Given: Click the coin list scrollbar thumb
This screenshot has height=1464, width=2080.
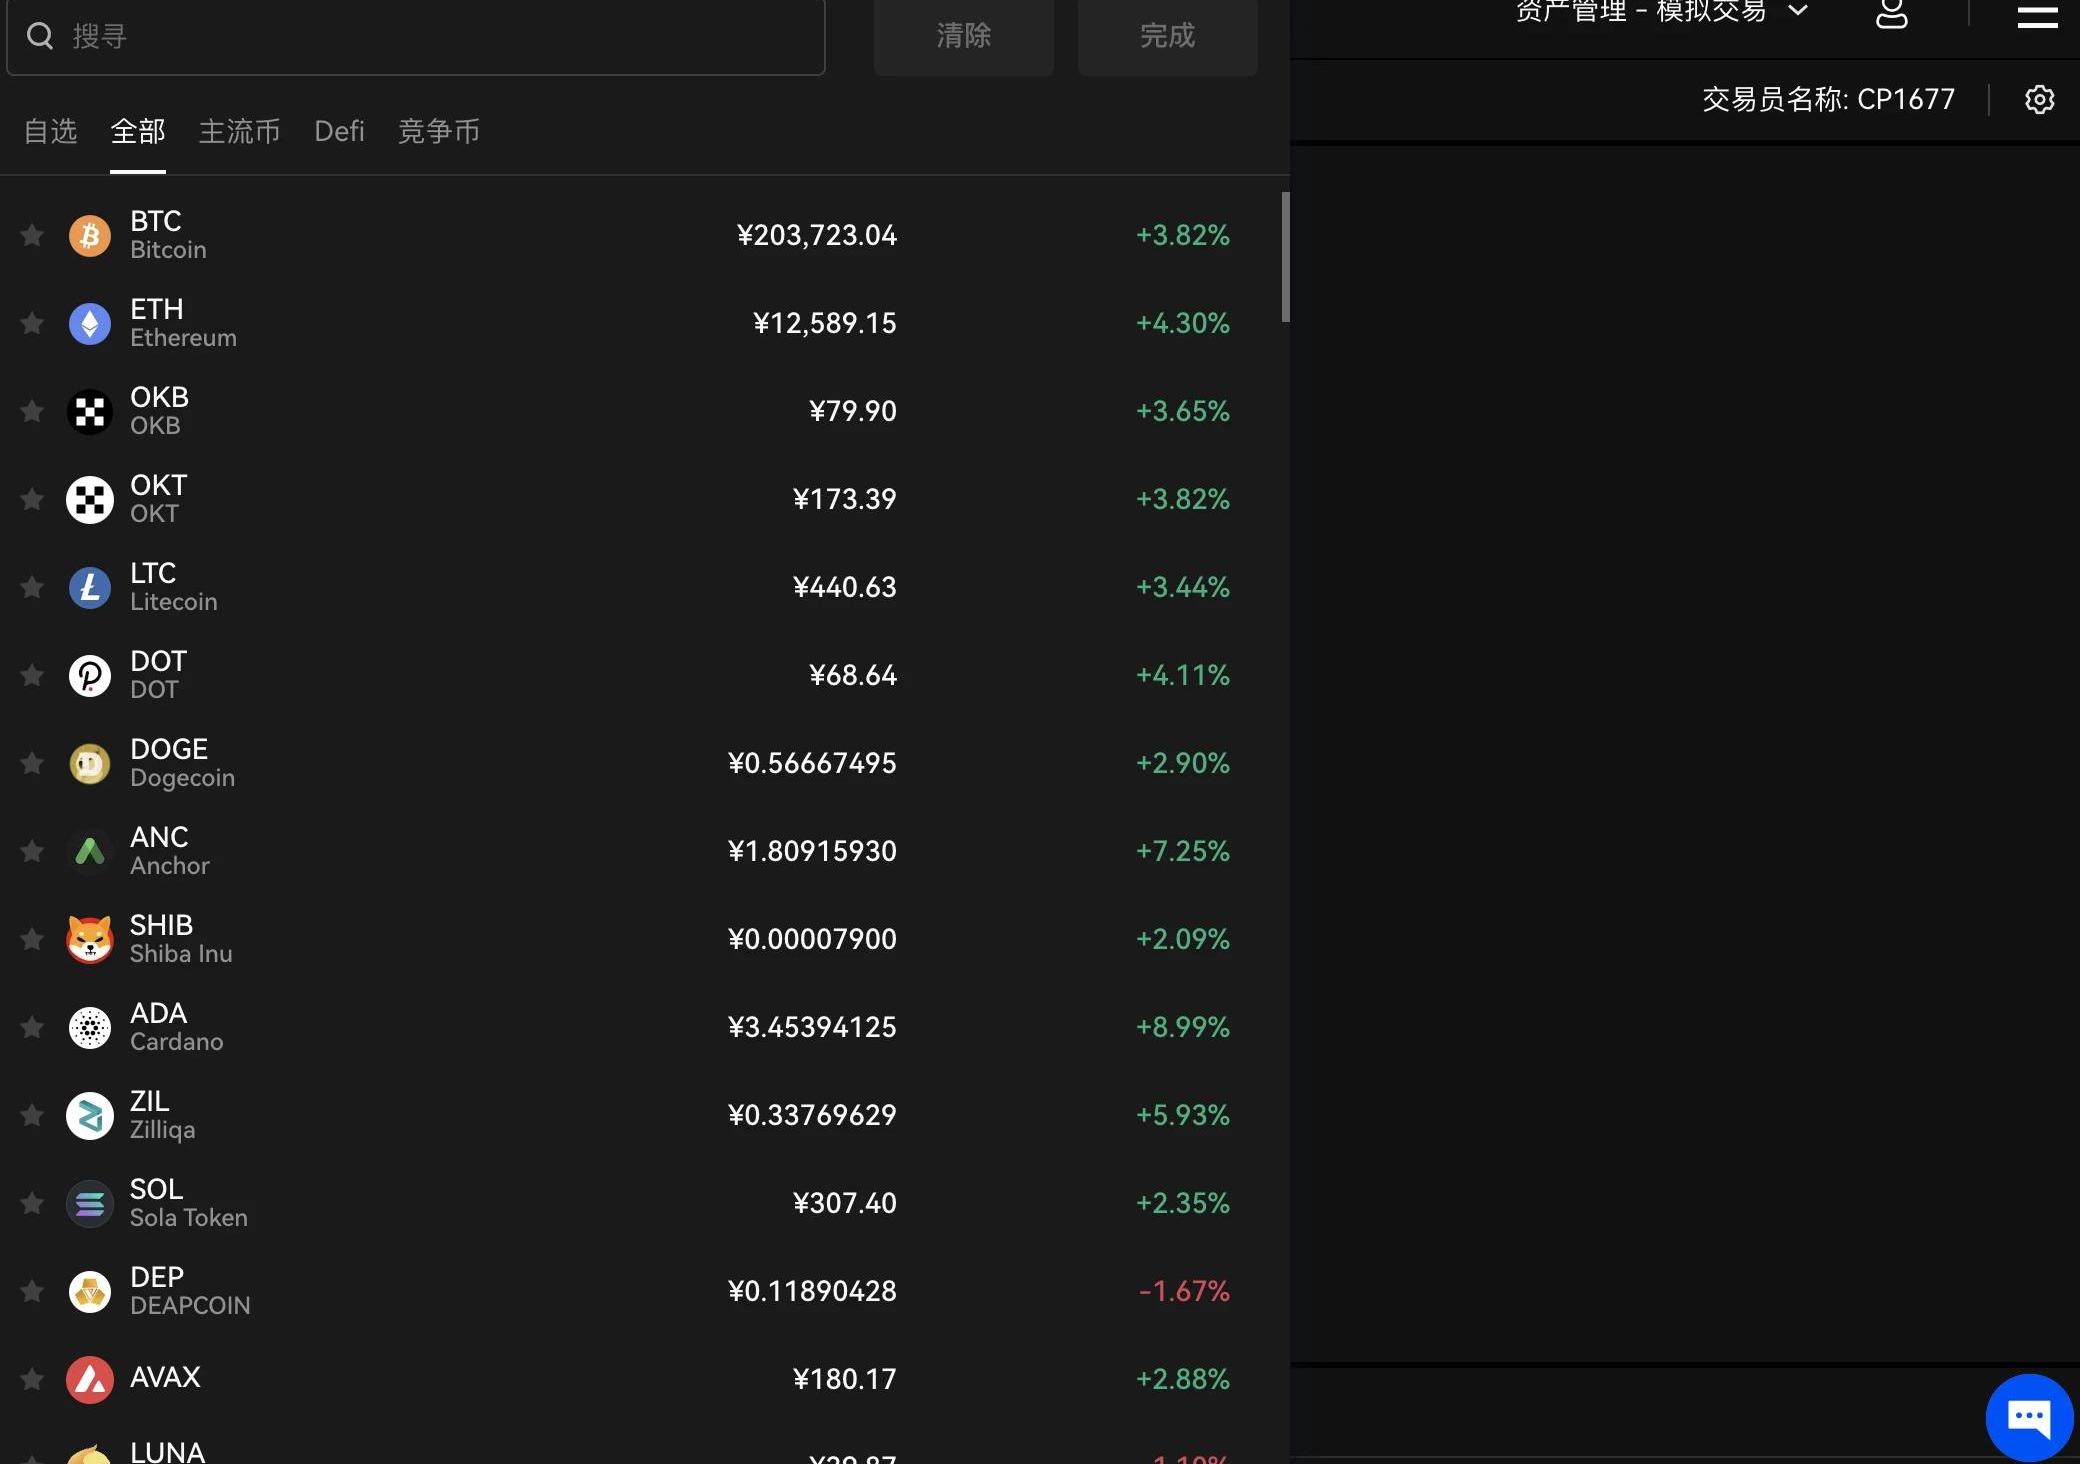Looking at the screenshot, I should (x=1285, y=258).
